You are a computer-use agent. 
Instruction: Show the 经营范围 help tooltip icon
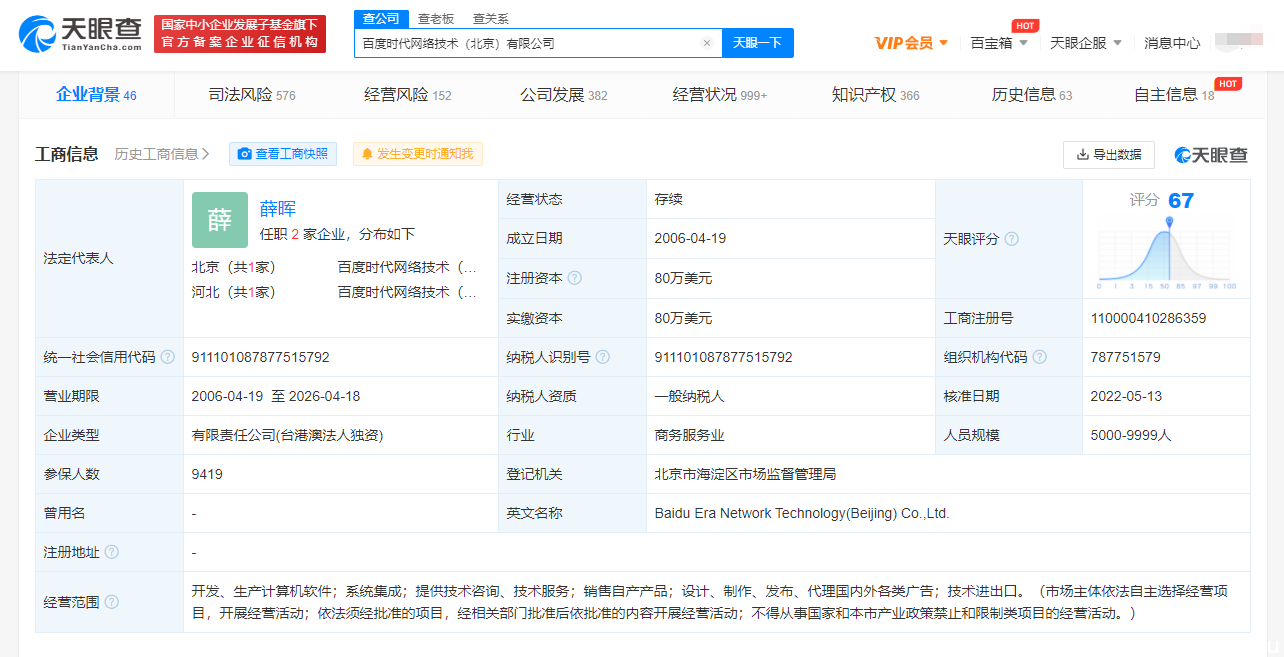click(112, 602)
